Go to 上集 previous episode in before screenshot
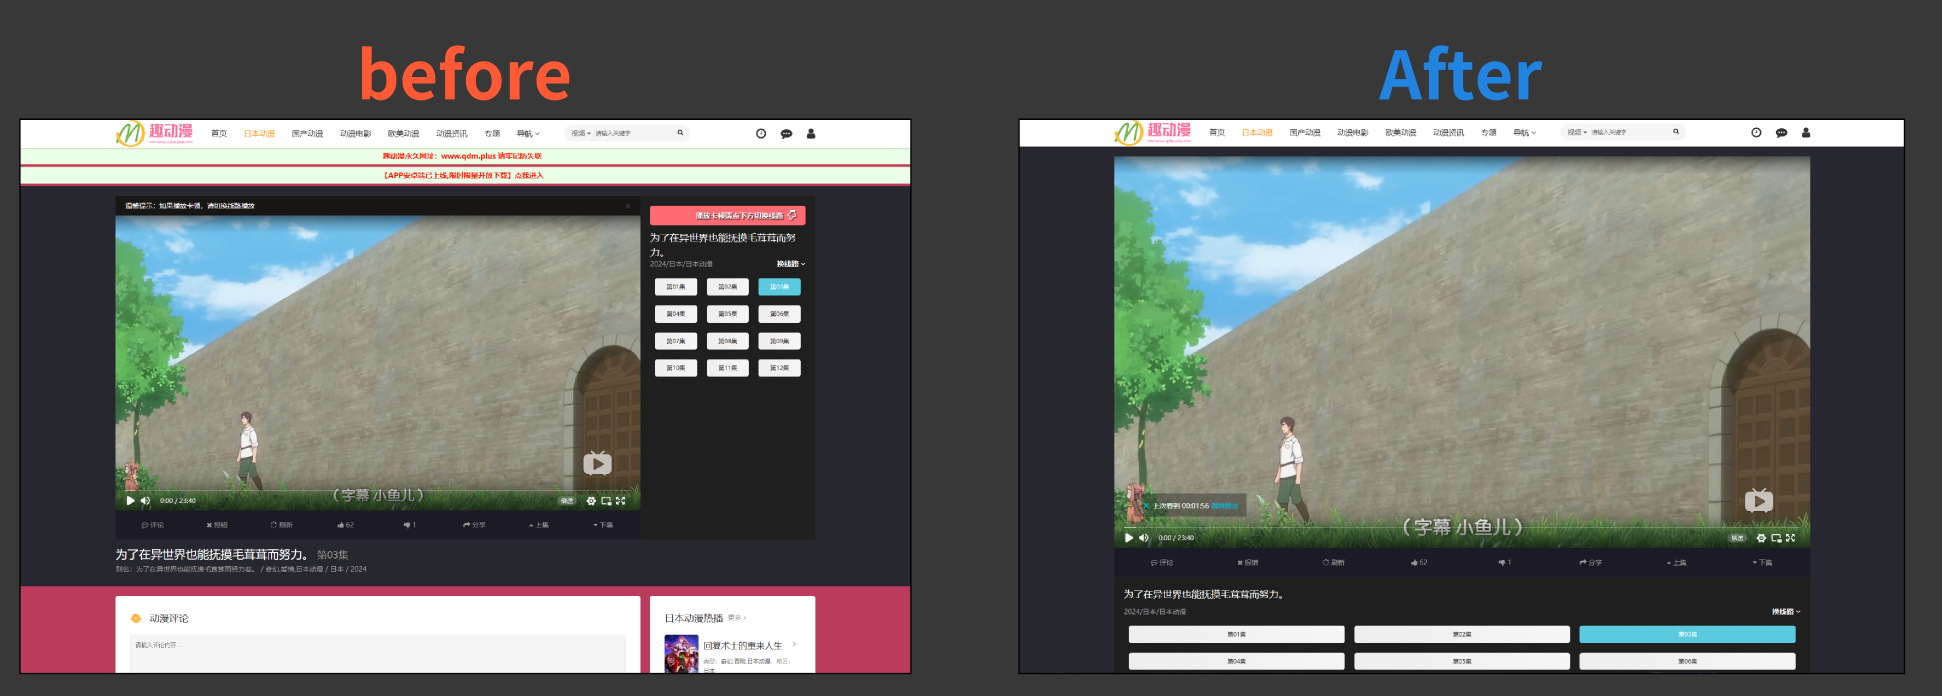The image size is (1942, 696). coord(539,525)
